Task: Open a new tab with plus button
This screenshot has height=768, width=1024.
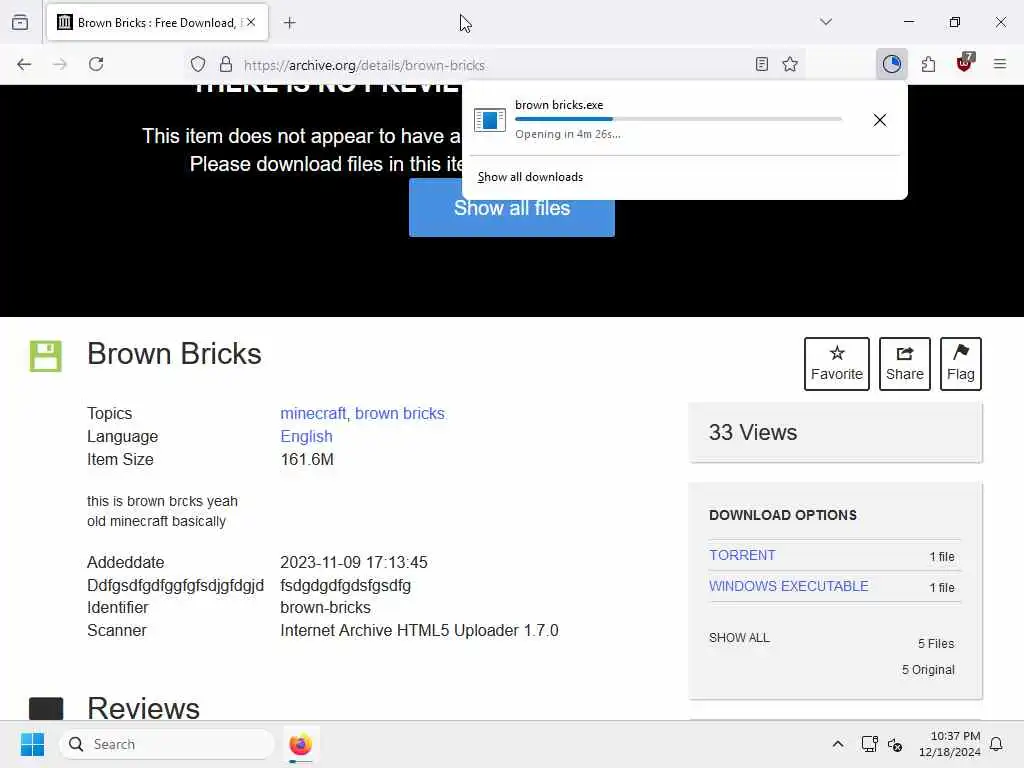Action: click(x=290, y=23)
